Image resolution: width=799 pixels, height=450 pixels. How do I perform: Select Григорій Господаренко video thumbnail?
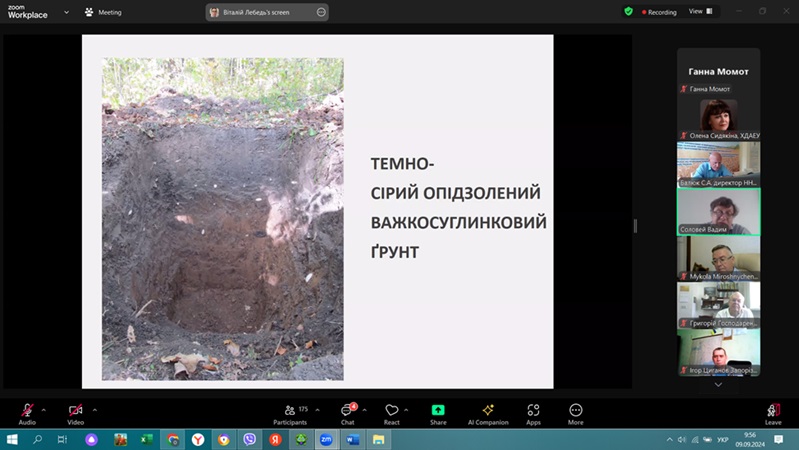click(x=718, y=305)
